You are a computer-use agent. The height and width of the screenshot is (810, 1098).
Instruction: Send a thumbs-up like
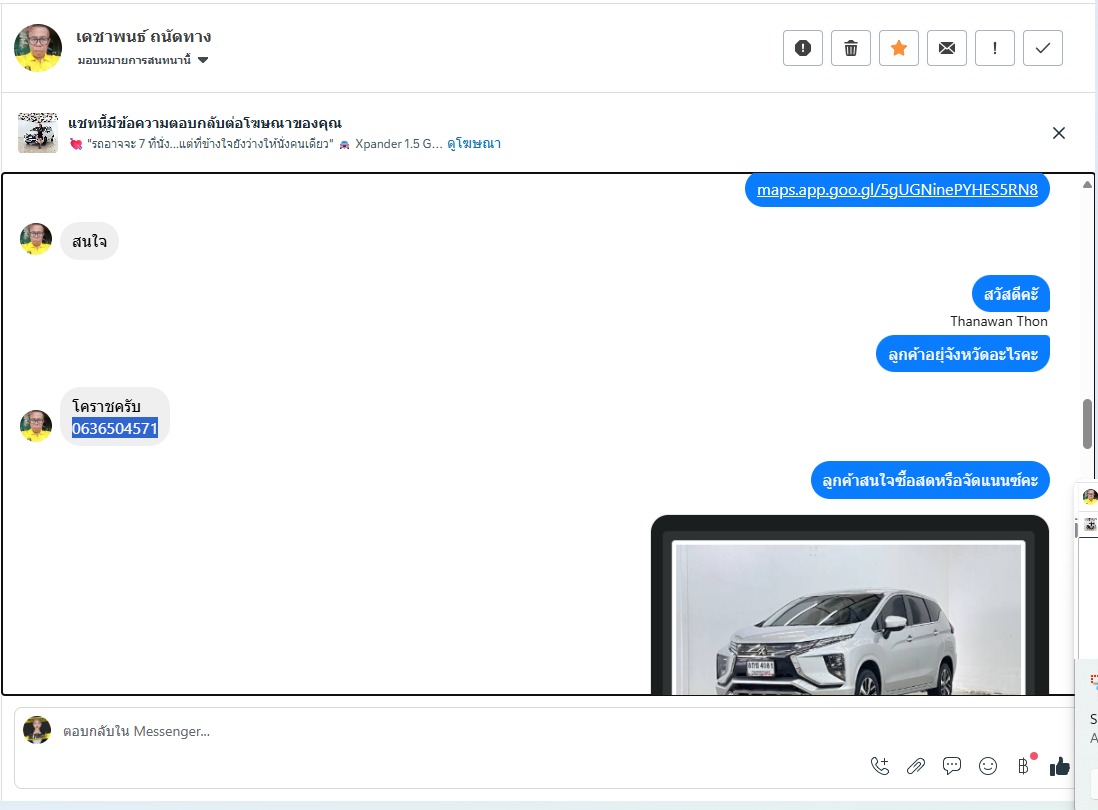[x=1059, y=766]
